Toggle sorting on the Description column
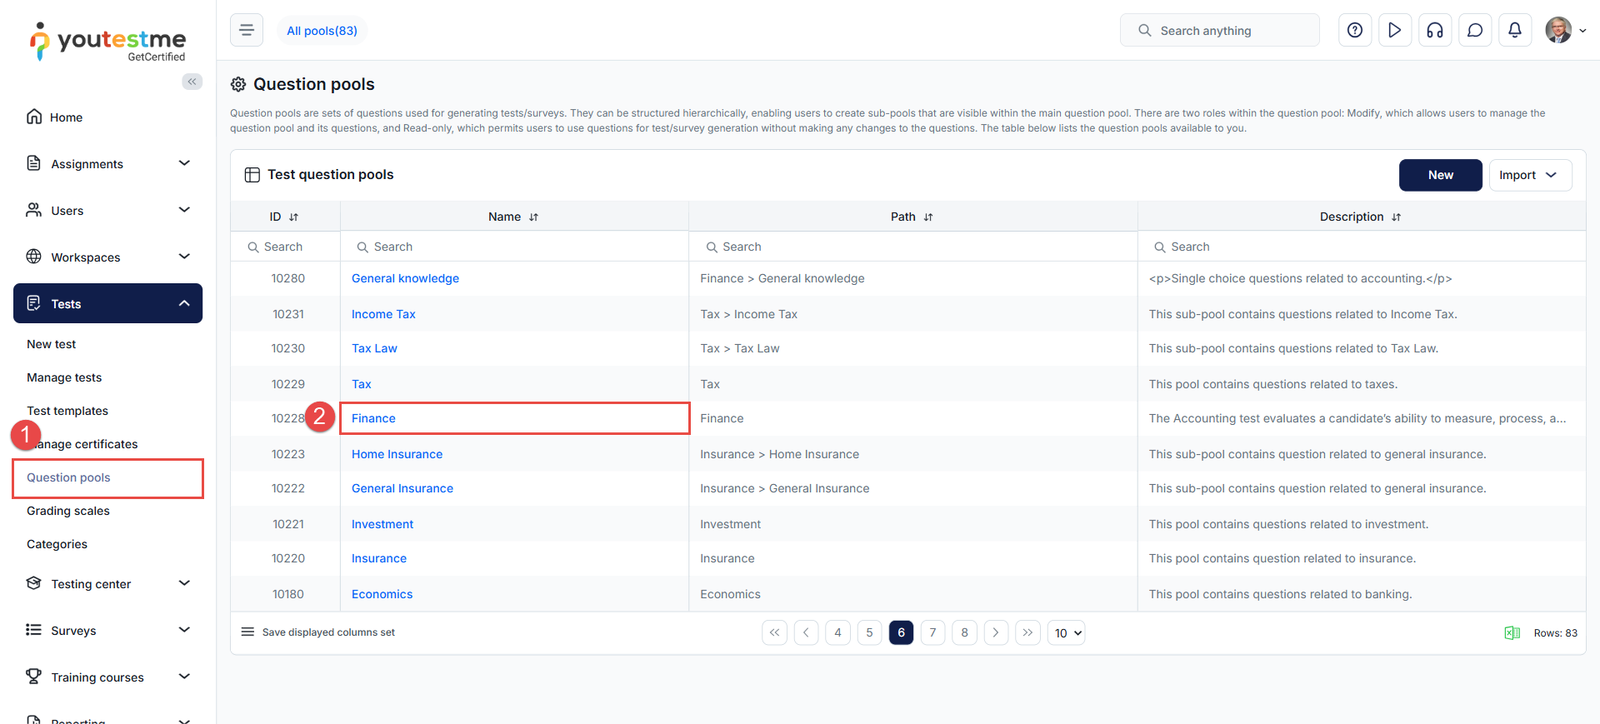The image size is (1600, 724). pos(1396,217)
